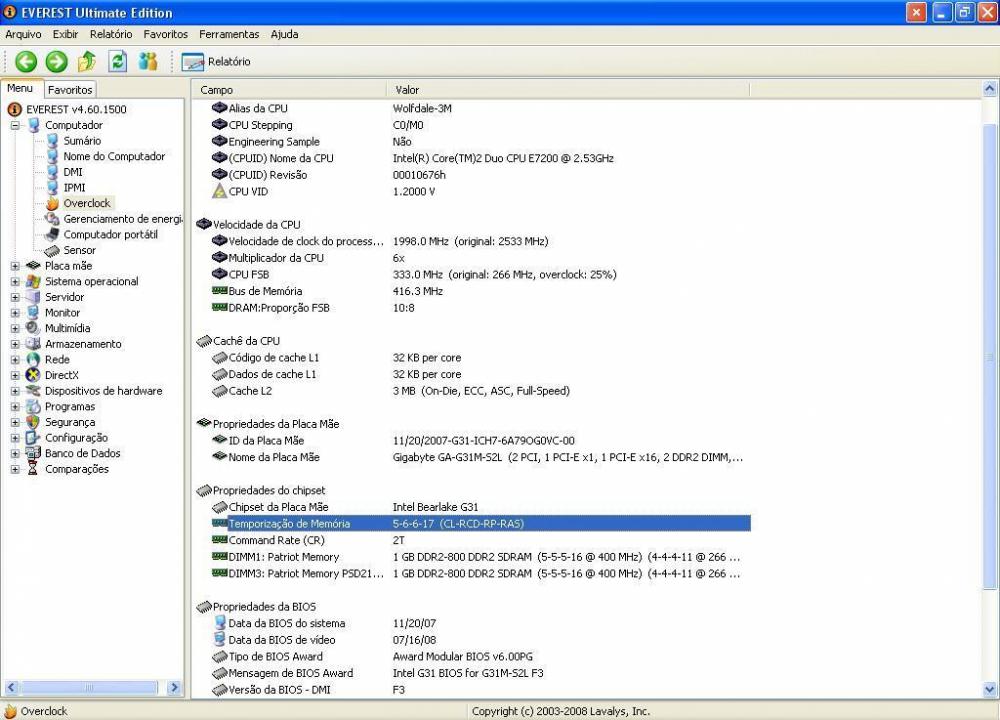Click the Campo column header
This screenshot has width=1000, height=720.
coord(217,90)
